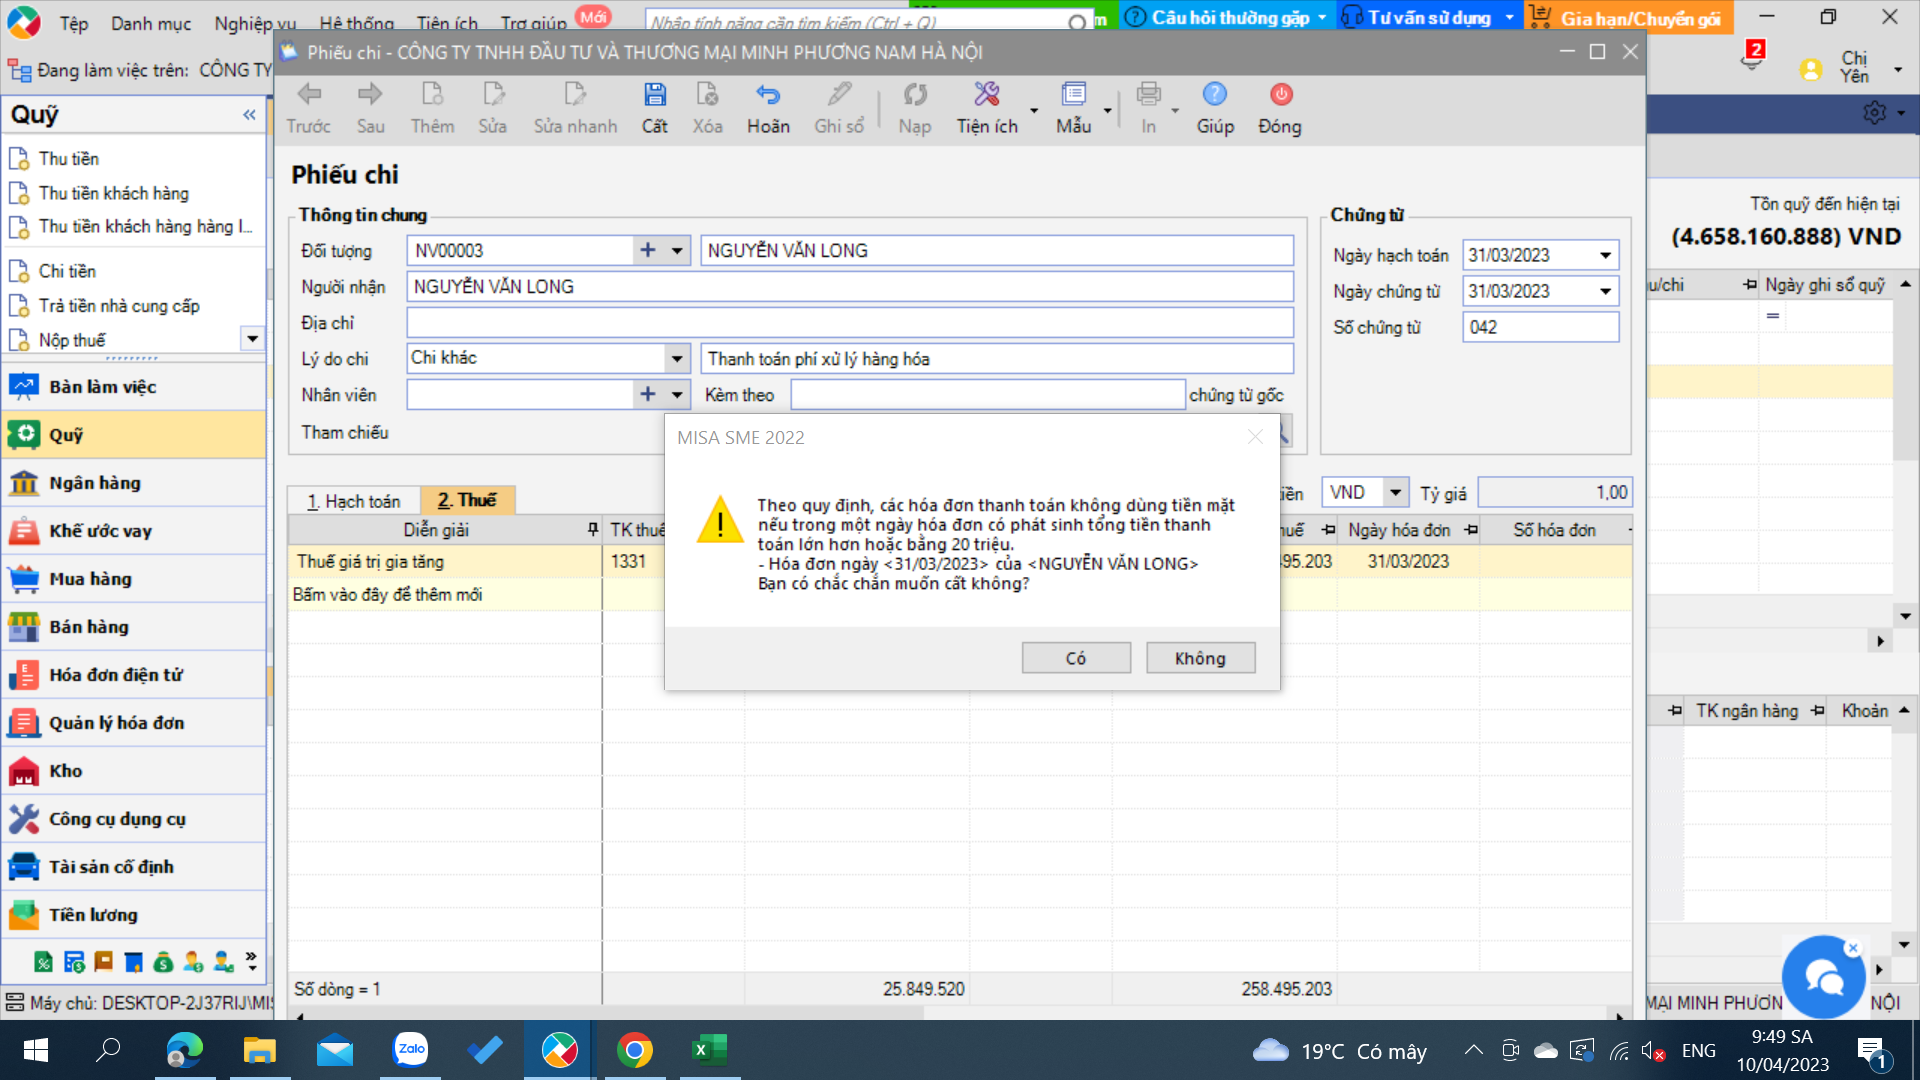Image resolution: width=1920 pixels, height=1080 pixels.
Task: Click the Giúp help icon
Action: 1215,94
